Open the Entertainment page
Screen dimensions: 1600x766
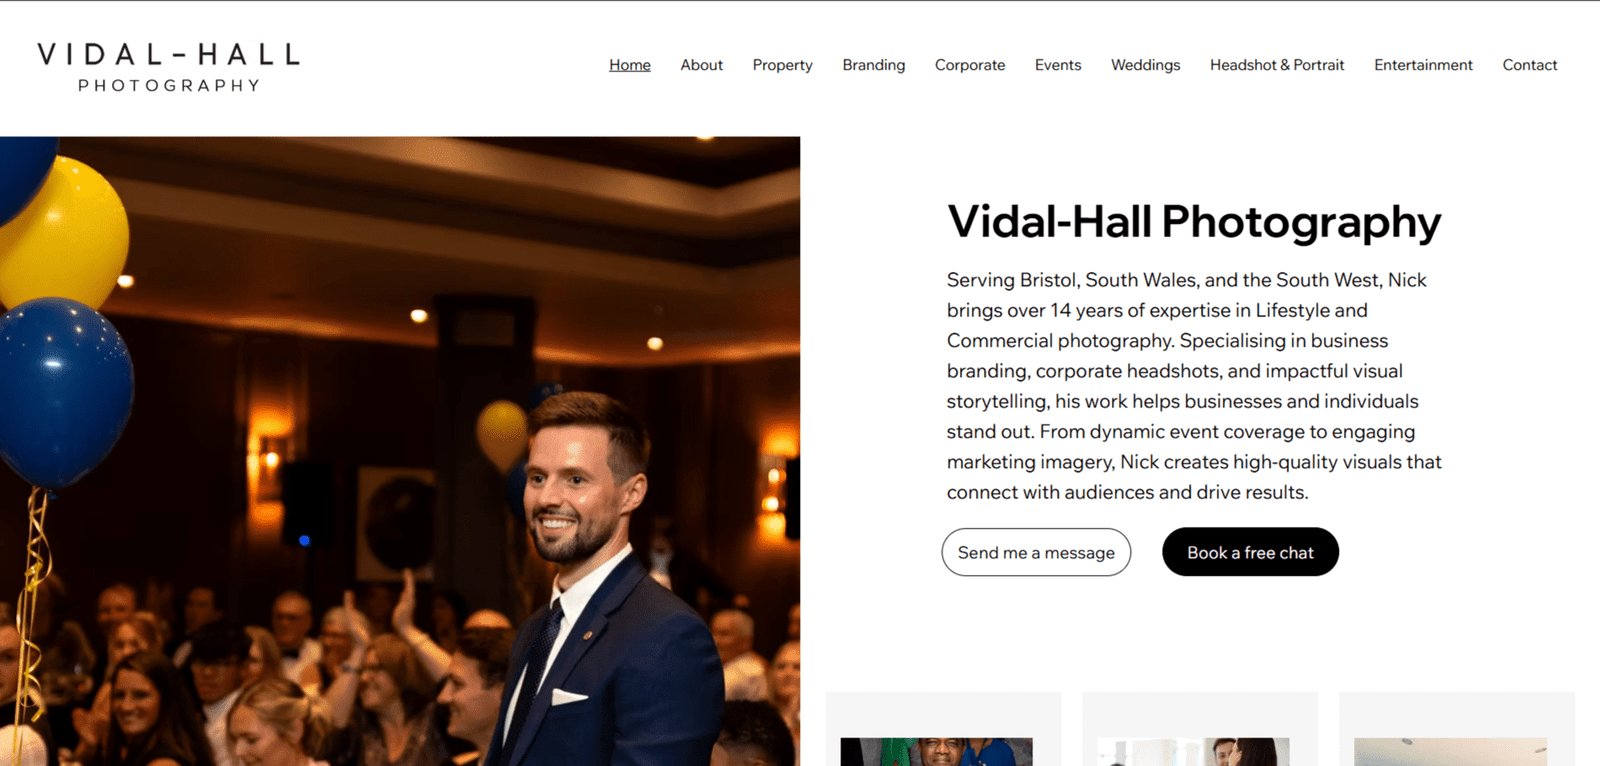(1423, 65)
